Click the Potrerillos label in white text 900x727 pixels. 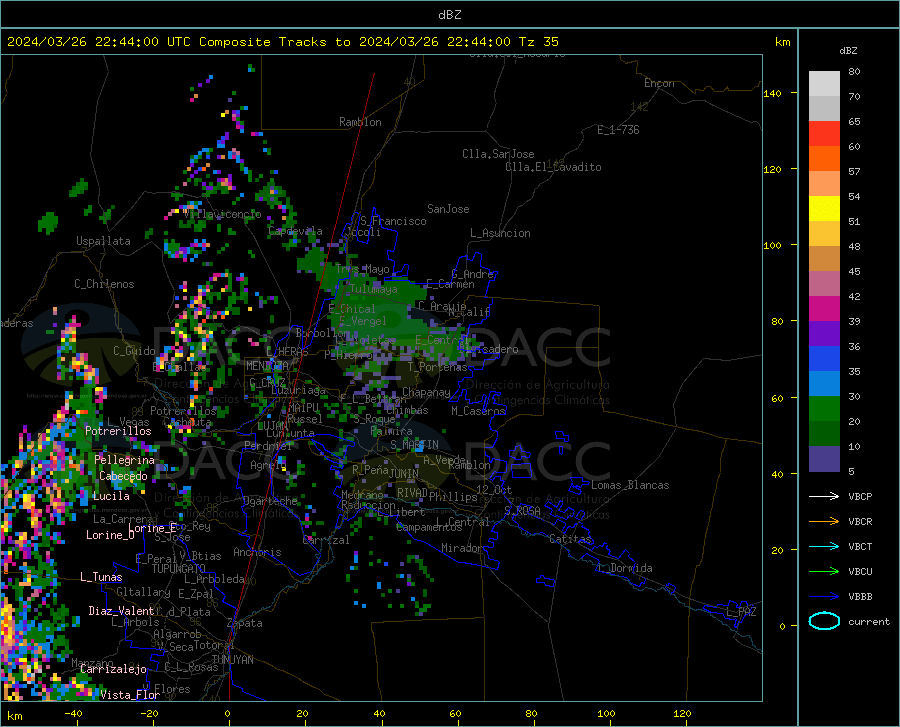[x=118, y=431]
